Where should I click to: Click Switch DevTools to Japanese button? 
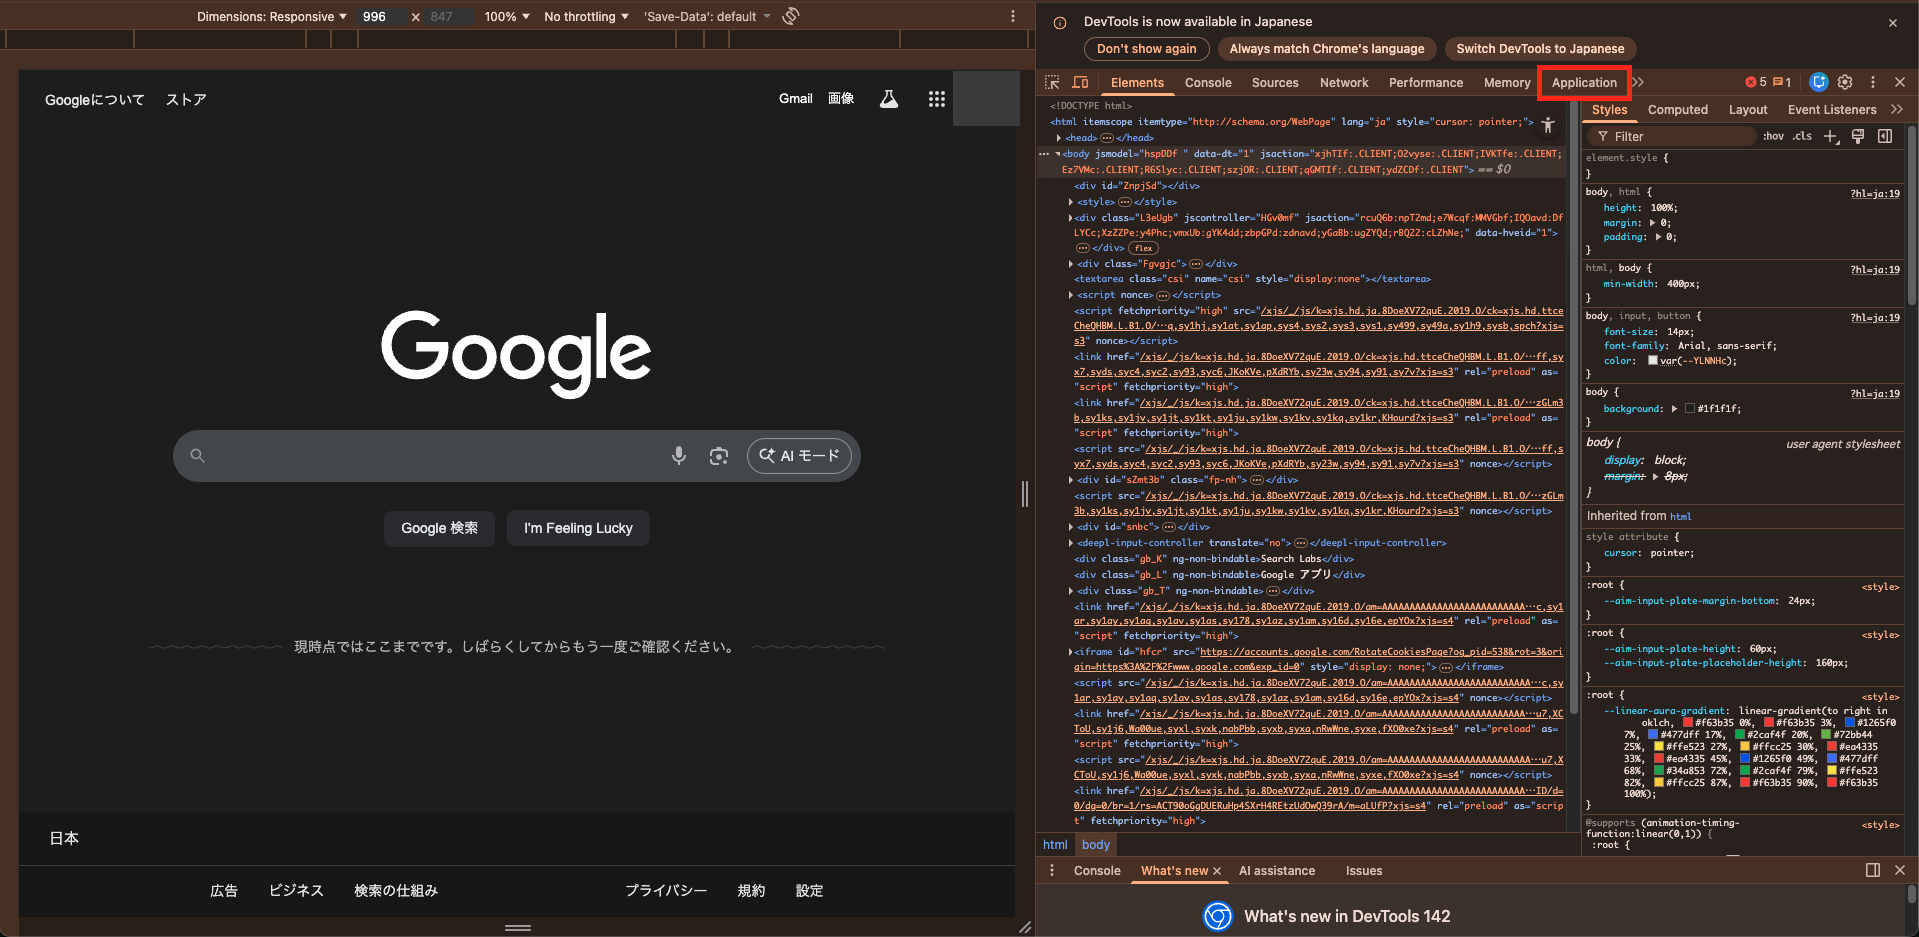tap(1540, 49)
